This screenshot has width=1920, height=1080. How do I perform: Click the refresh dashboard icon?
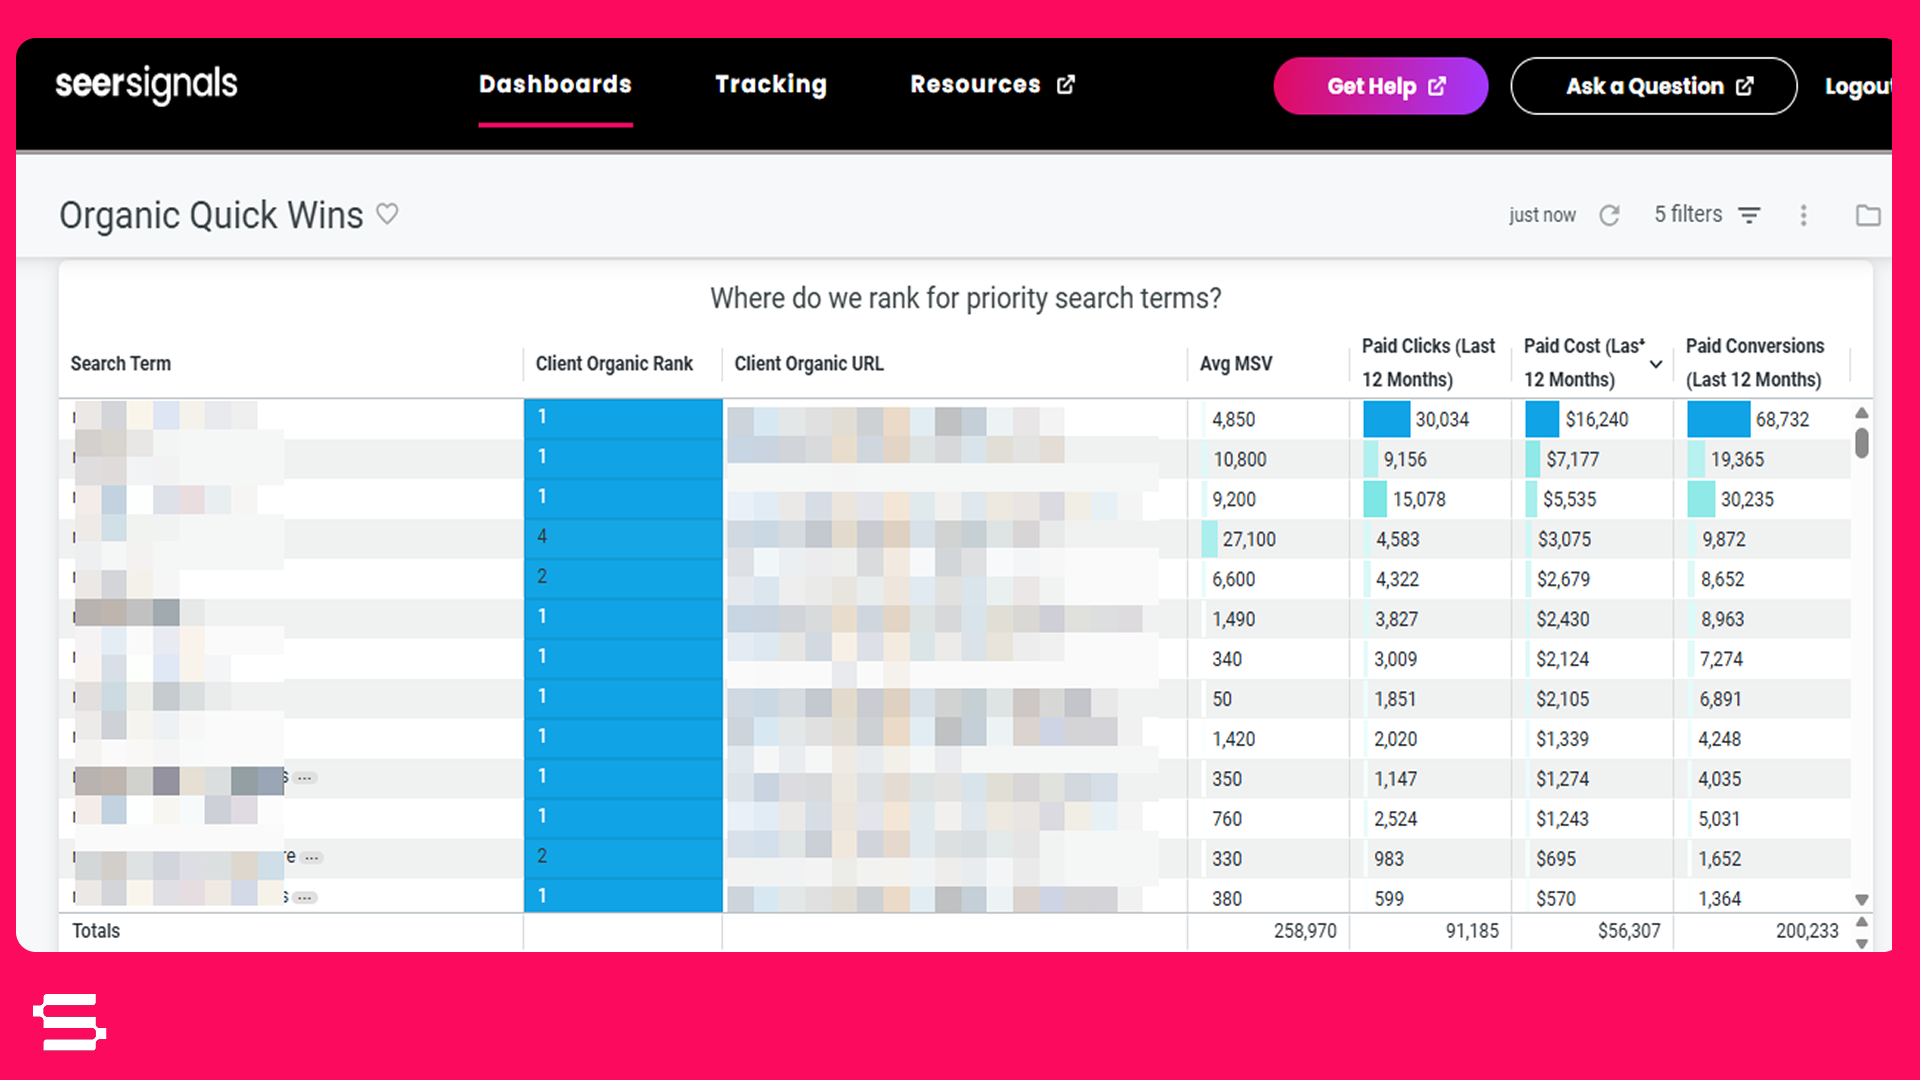[1609, 215]
